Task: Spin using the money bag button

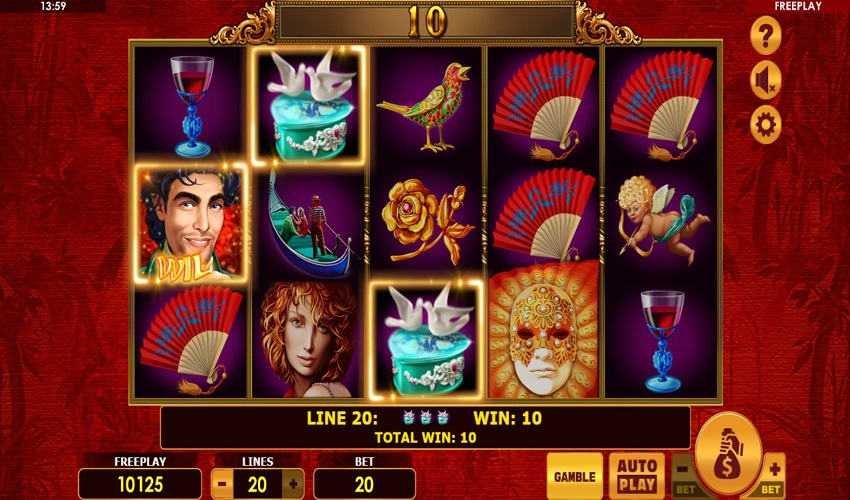Action: pos(728,453)
